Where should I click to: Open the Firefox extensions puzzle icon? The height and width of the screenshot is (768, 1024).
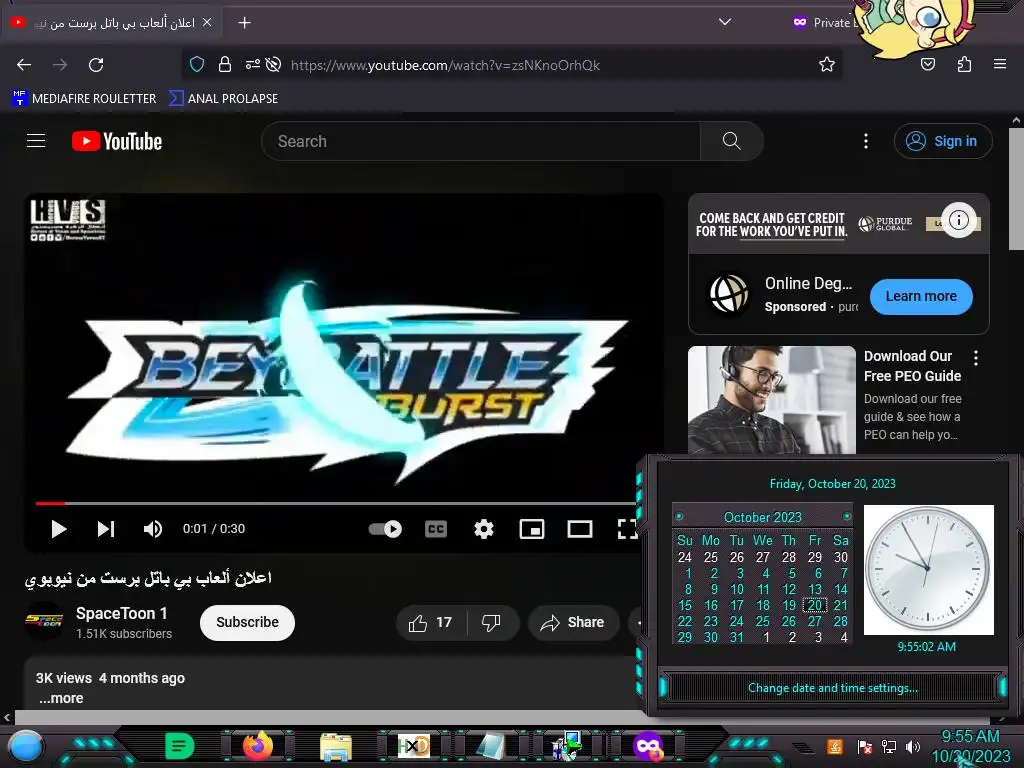[x=964, y=64]
